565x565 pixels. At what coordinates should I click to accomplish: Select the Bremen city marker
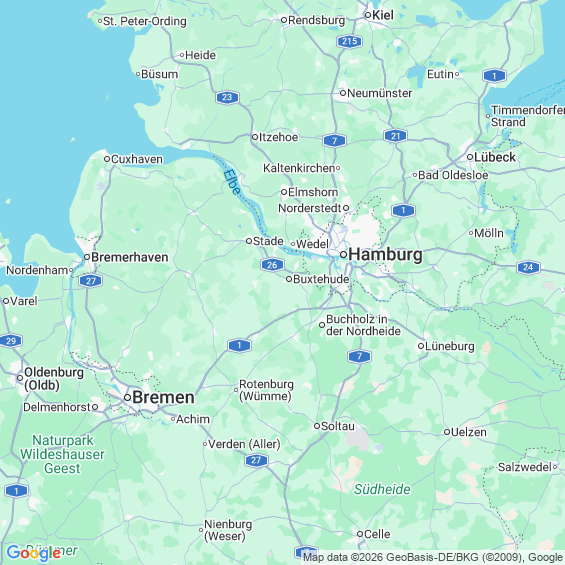pyautogui.click(x=127, y=397)
